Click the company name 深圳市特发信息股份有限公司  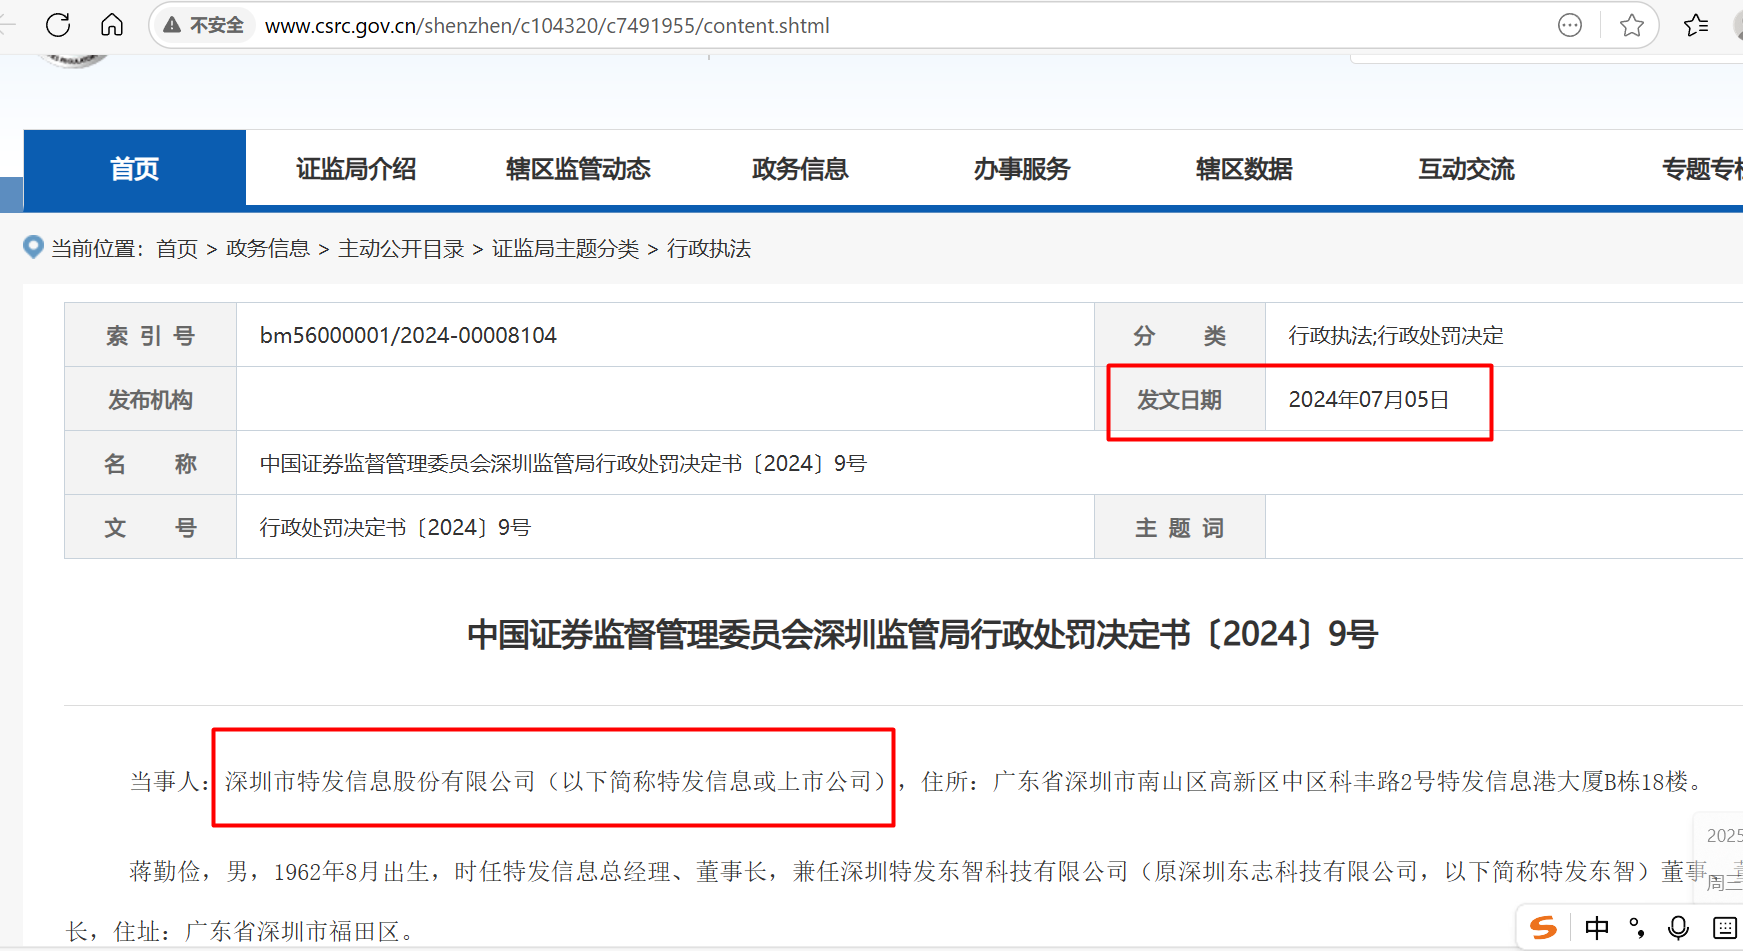pyautogui.click(x=380, y=781)
